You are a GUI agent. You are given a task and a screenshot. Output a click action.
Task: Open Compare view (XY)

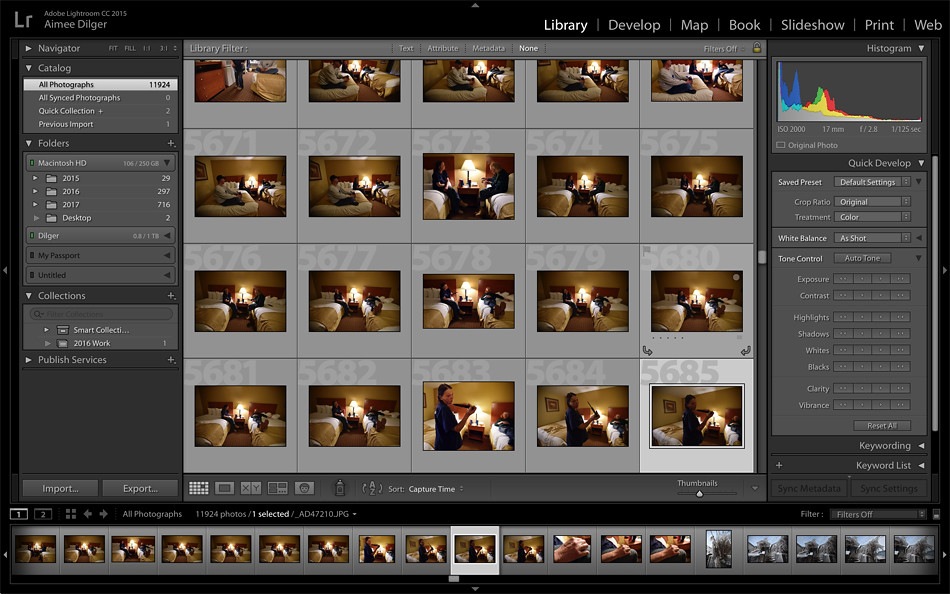tap(251, 488)
